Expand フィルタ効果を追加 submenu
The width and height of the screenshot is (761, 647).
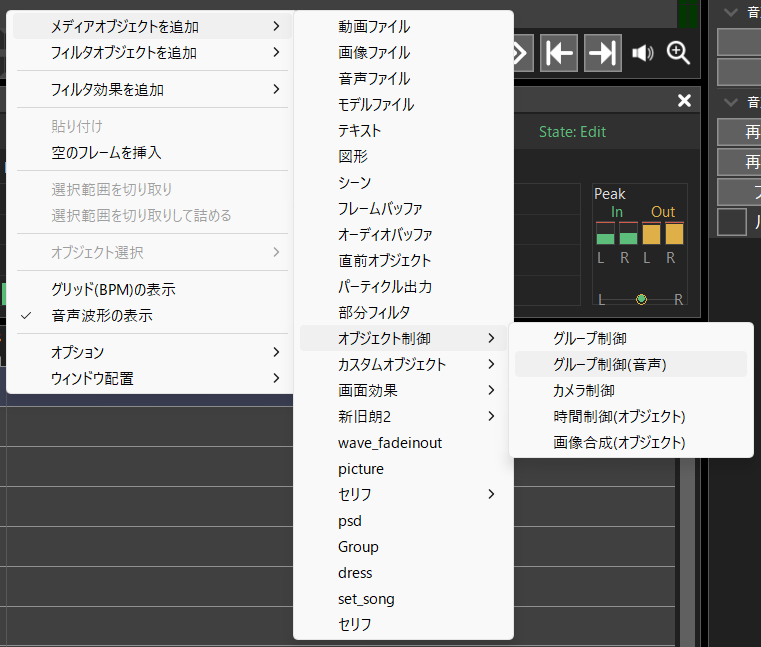pyautogui.click(x=153, y=89)
